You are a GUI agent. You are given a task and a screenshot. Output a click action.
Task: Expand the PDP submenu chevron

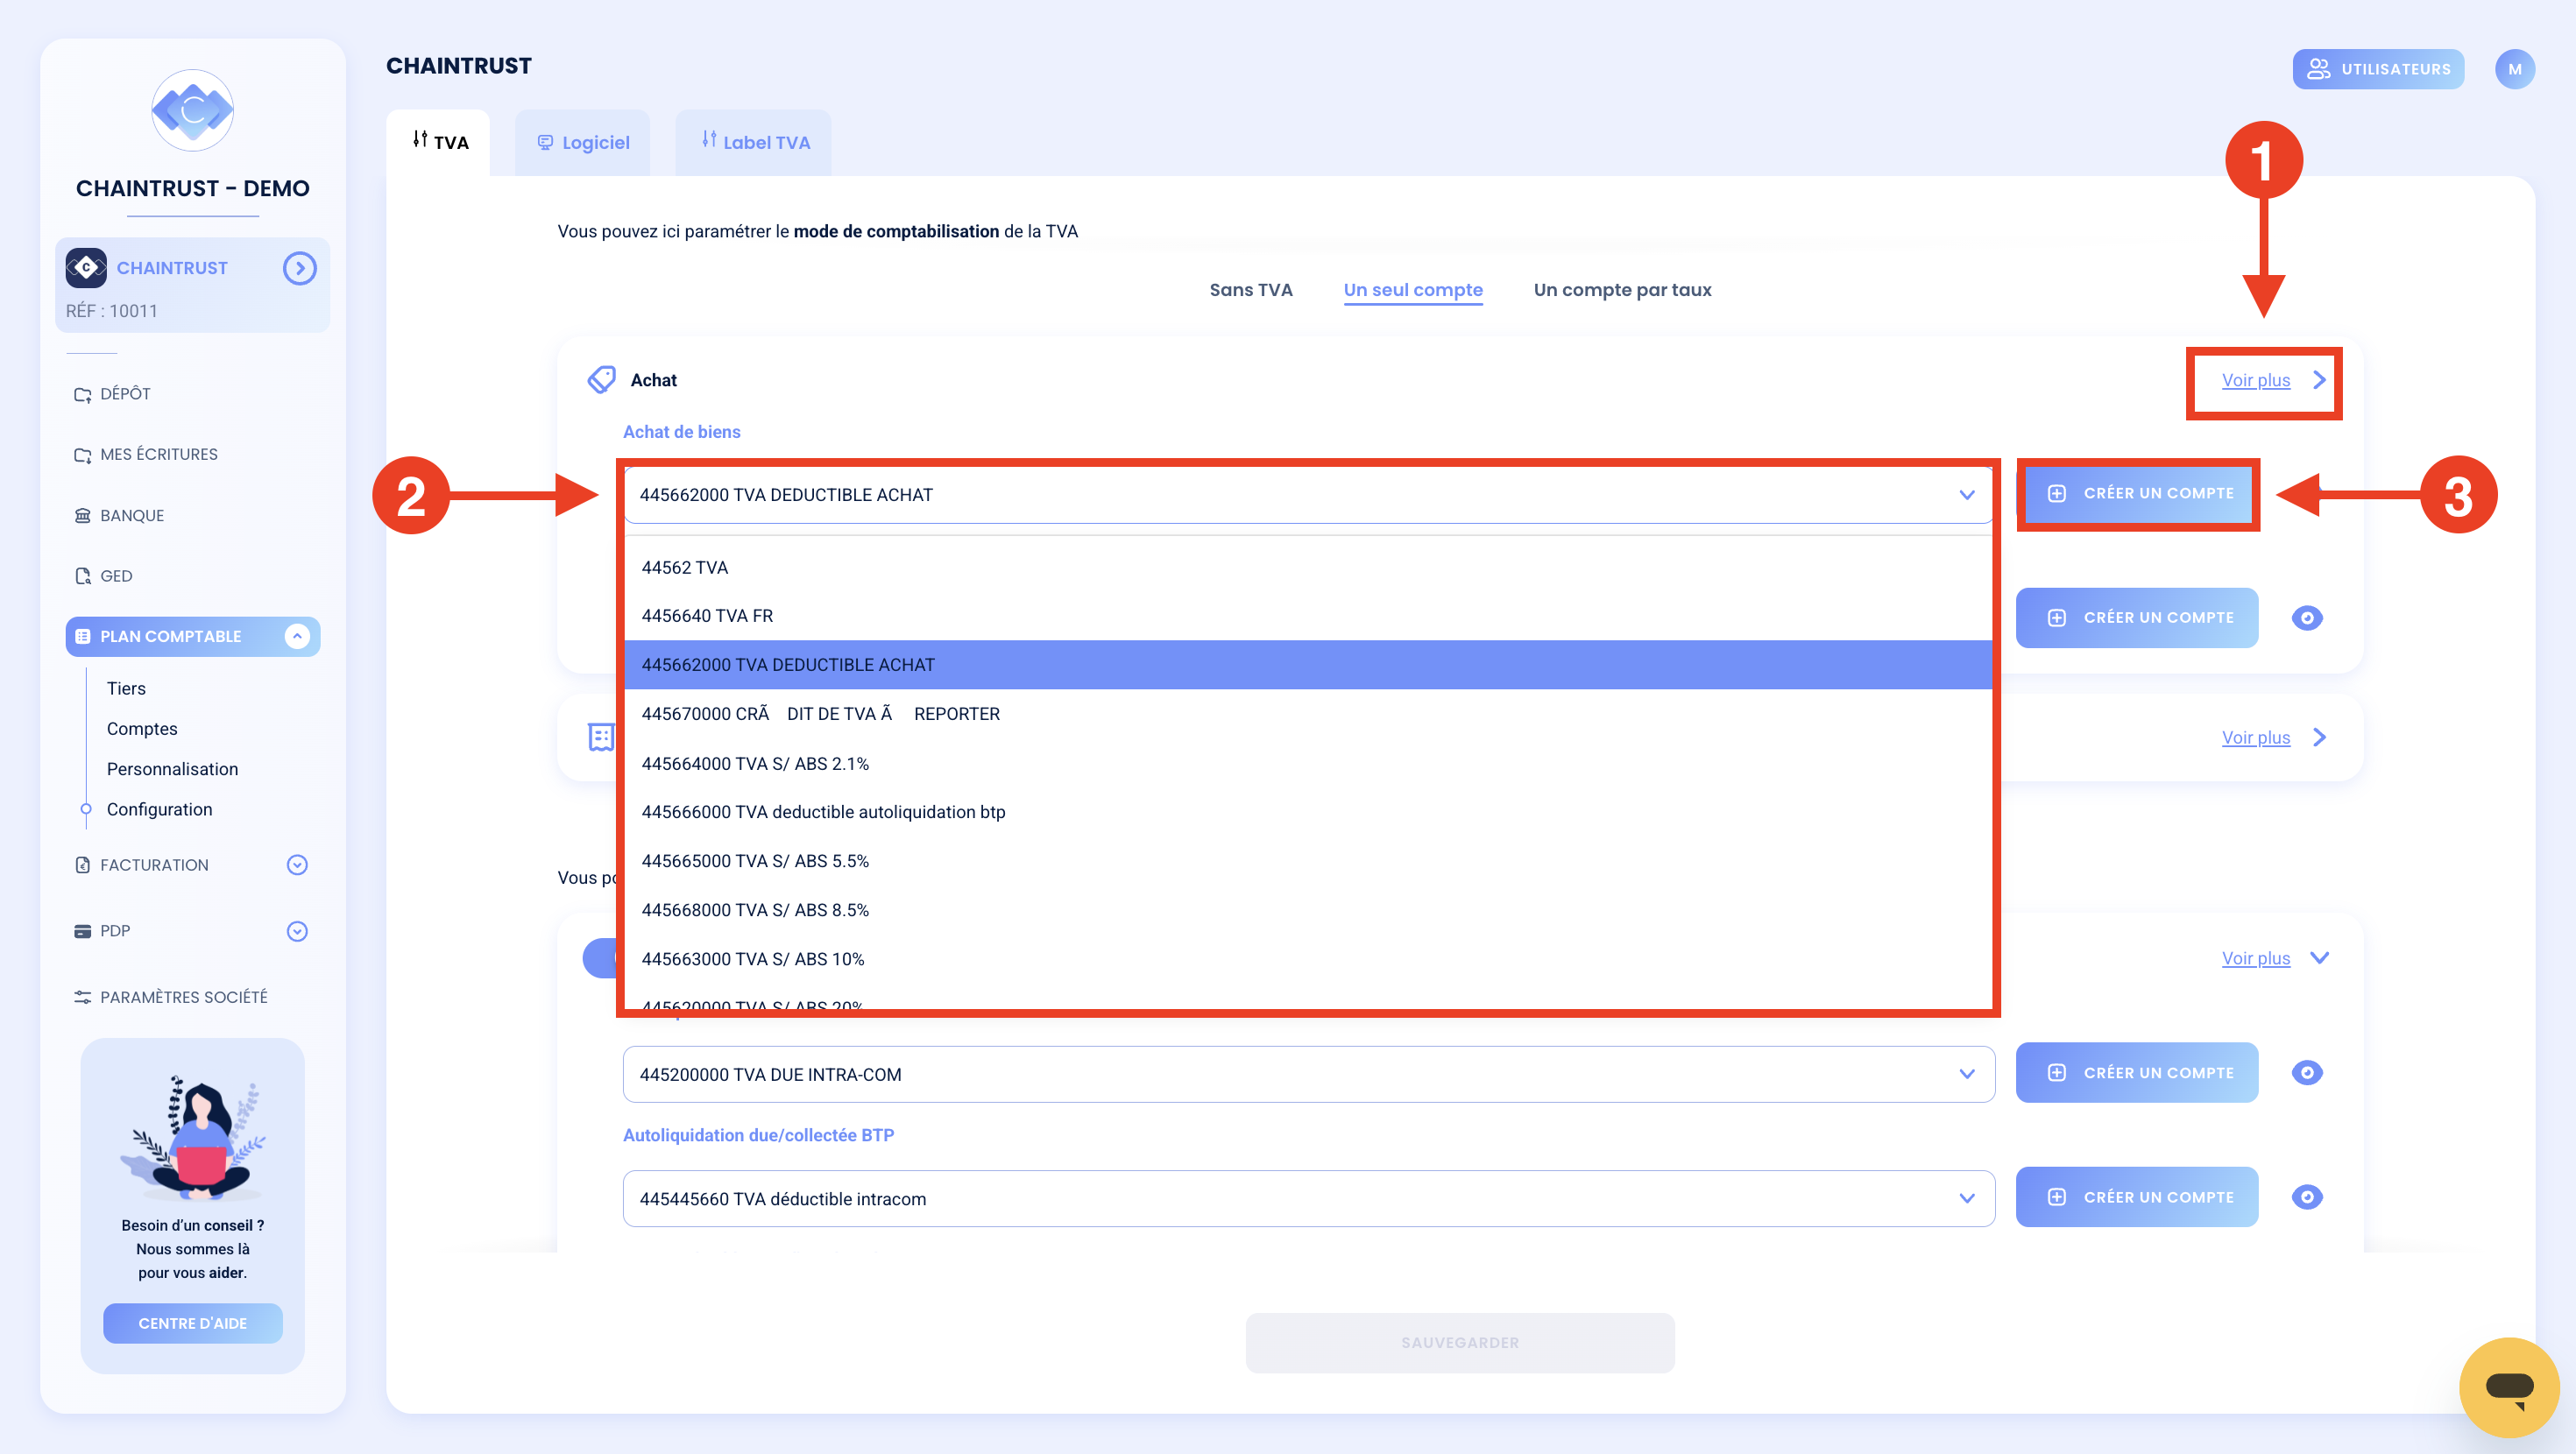(297, 931)
